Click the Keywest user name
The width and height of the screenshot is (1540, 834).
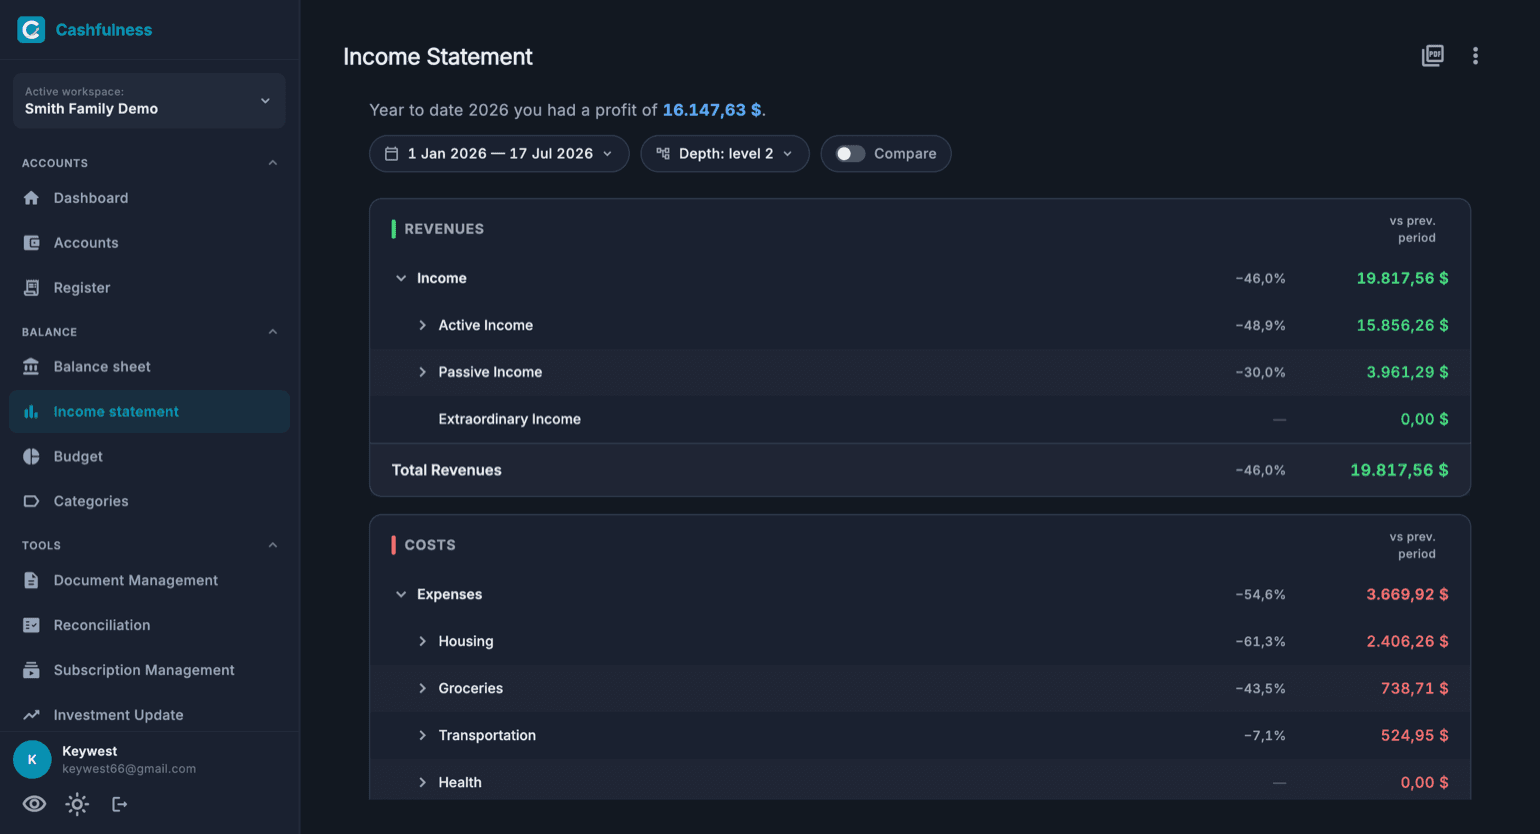click(90, 751)
